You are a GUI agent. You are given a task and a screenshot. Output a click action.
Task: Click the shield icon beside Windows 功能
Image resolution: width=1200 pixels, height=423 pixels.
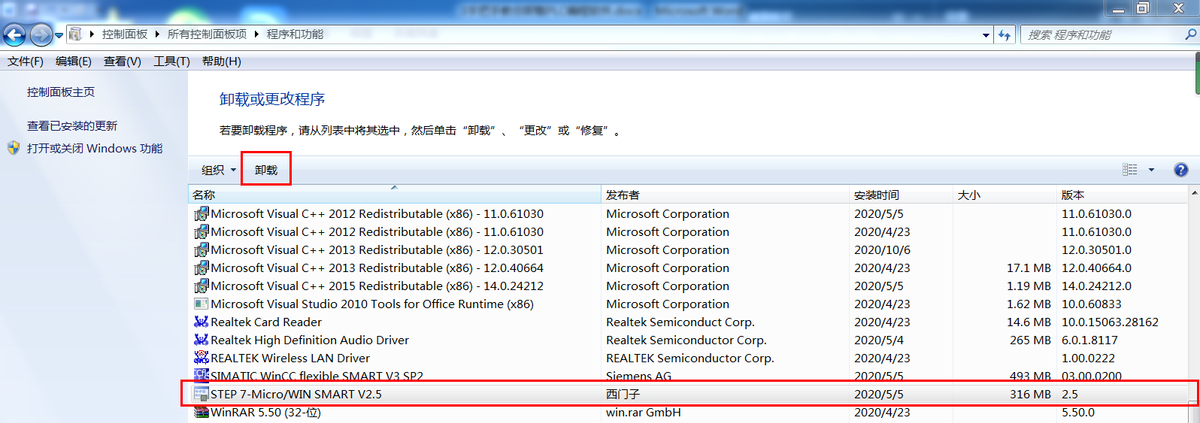(x=14, y=148)
